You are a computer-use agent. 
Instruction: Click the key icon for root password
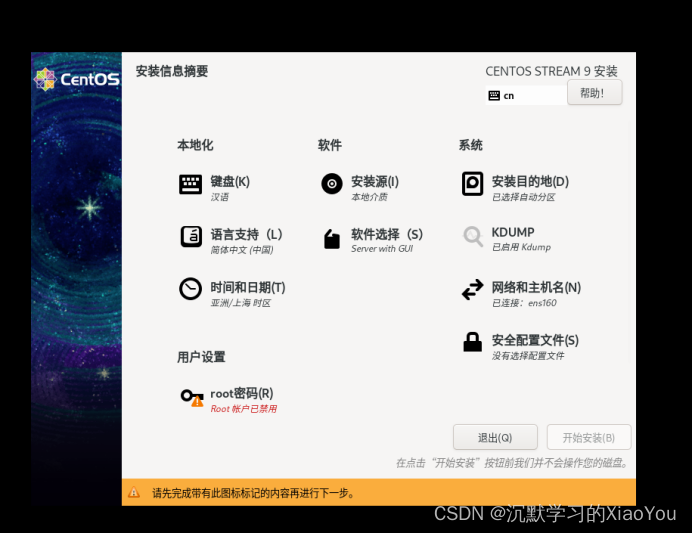pos(192,397)
